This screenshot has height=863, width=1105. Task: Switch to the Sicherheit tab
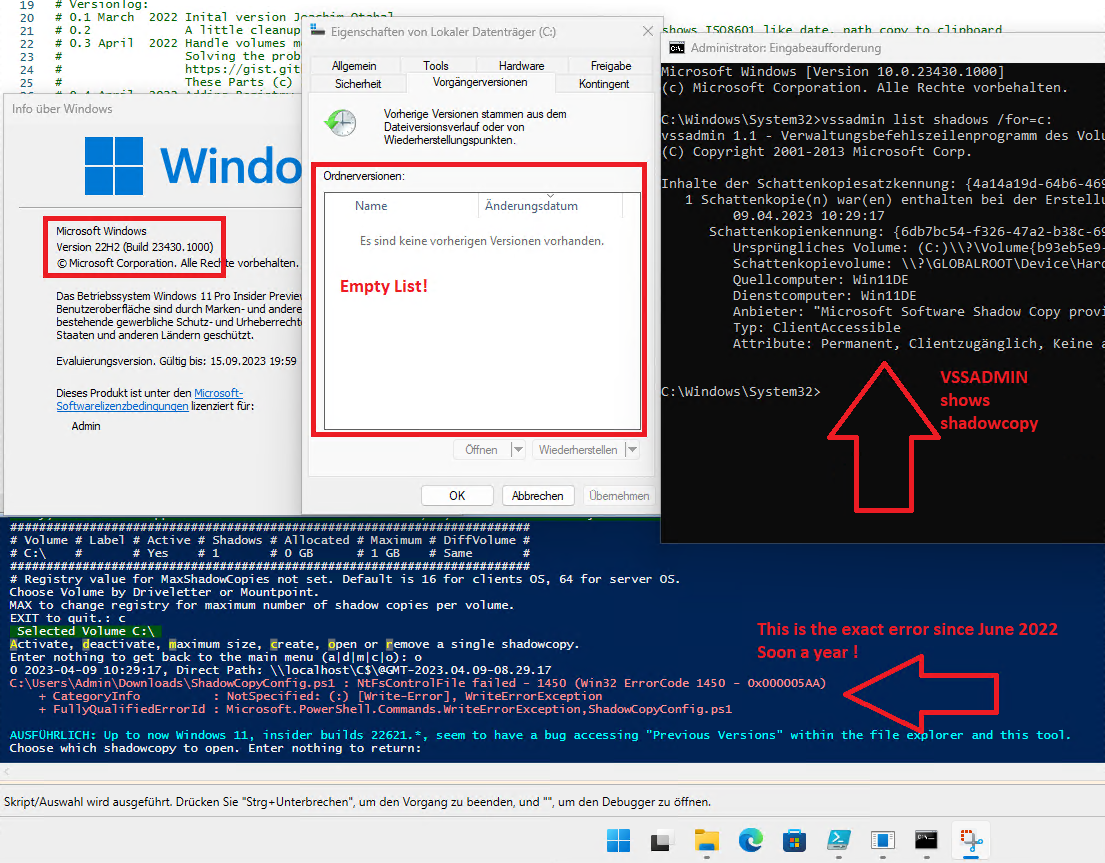click(x=358, y=84)
